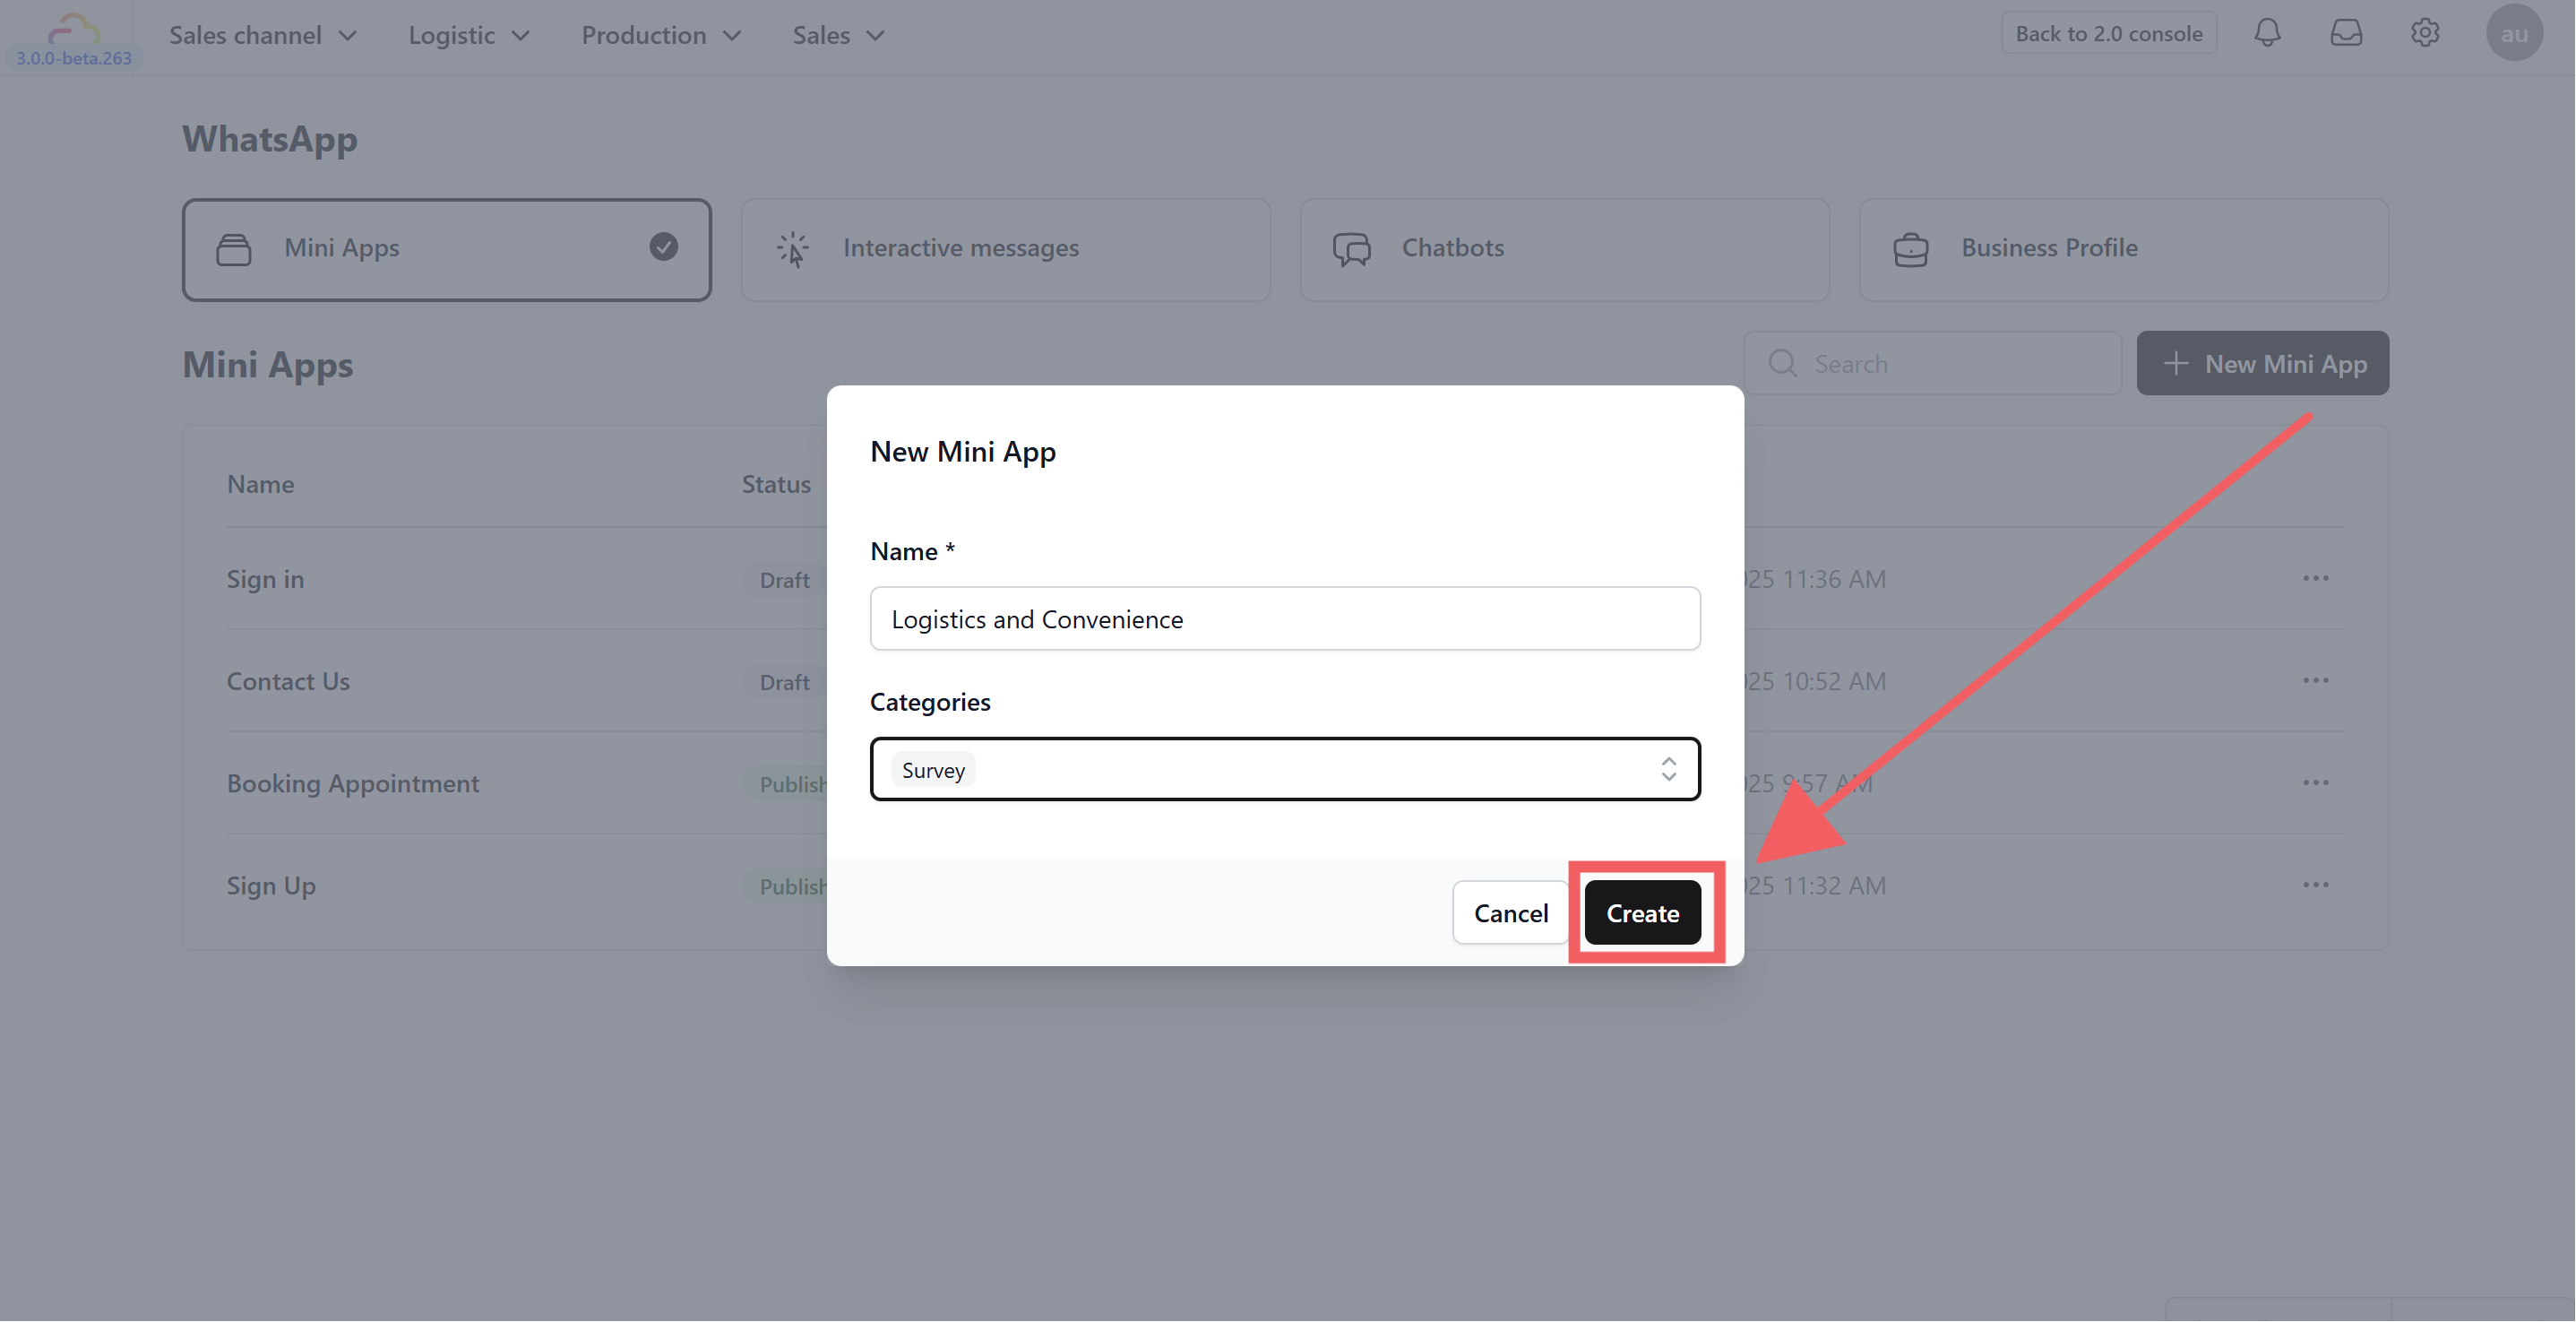
Task: Open more options for Booking Appointment row
Action: pyautogui.click(x=2315, y=782)
